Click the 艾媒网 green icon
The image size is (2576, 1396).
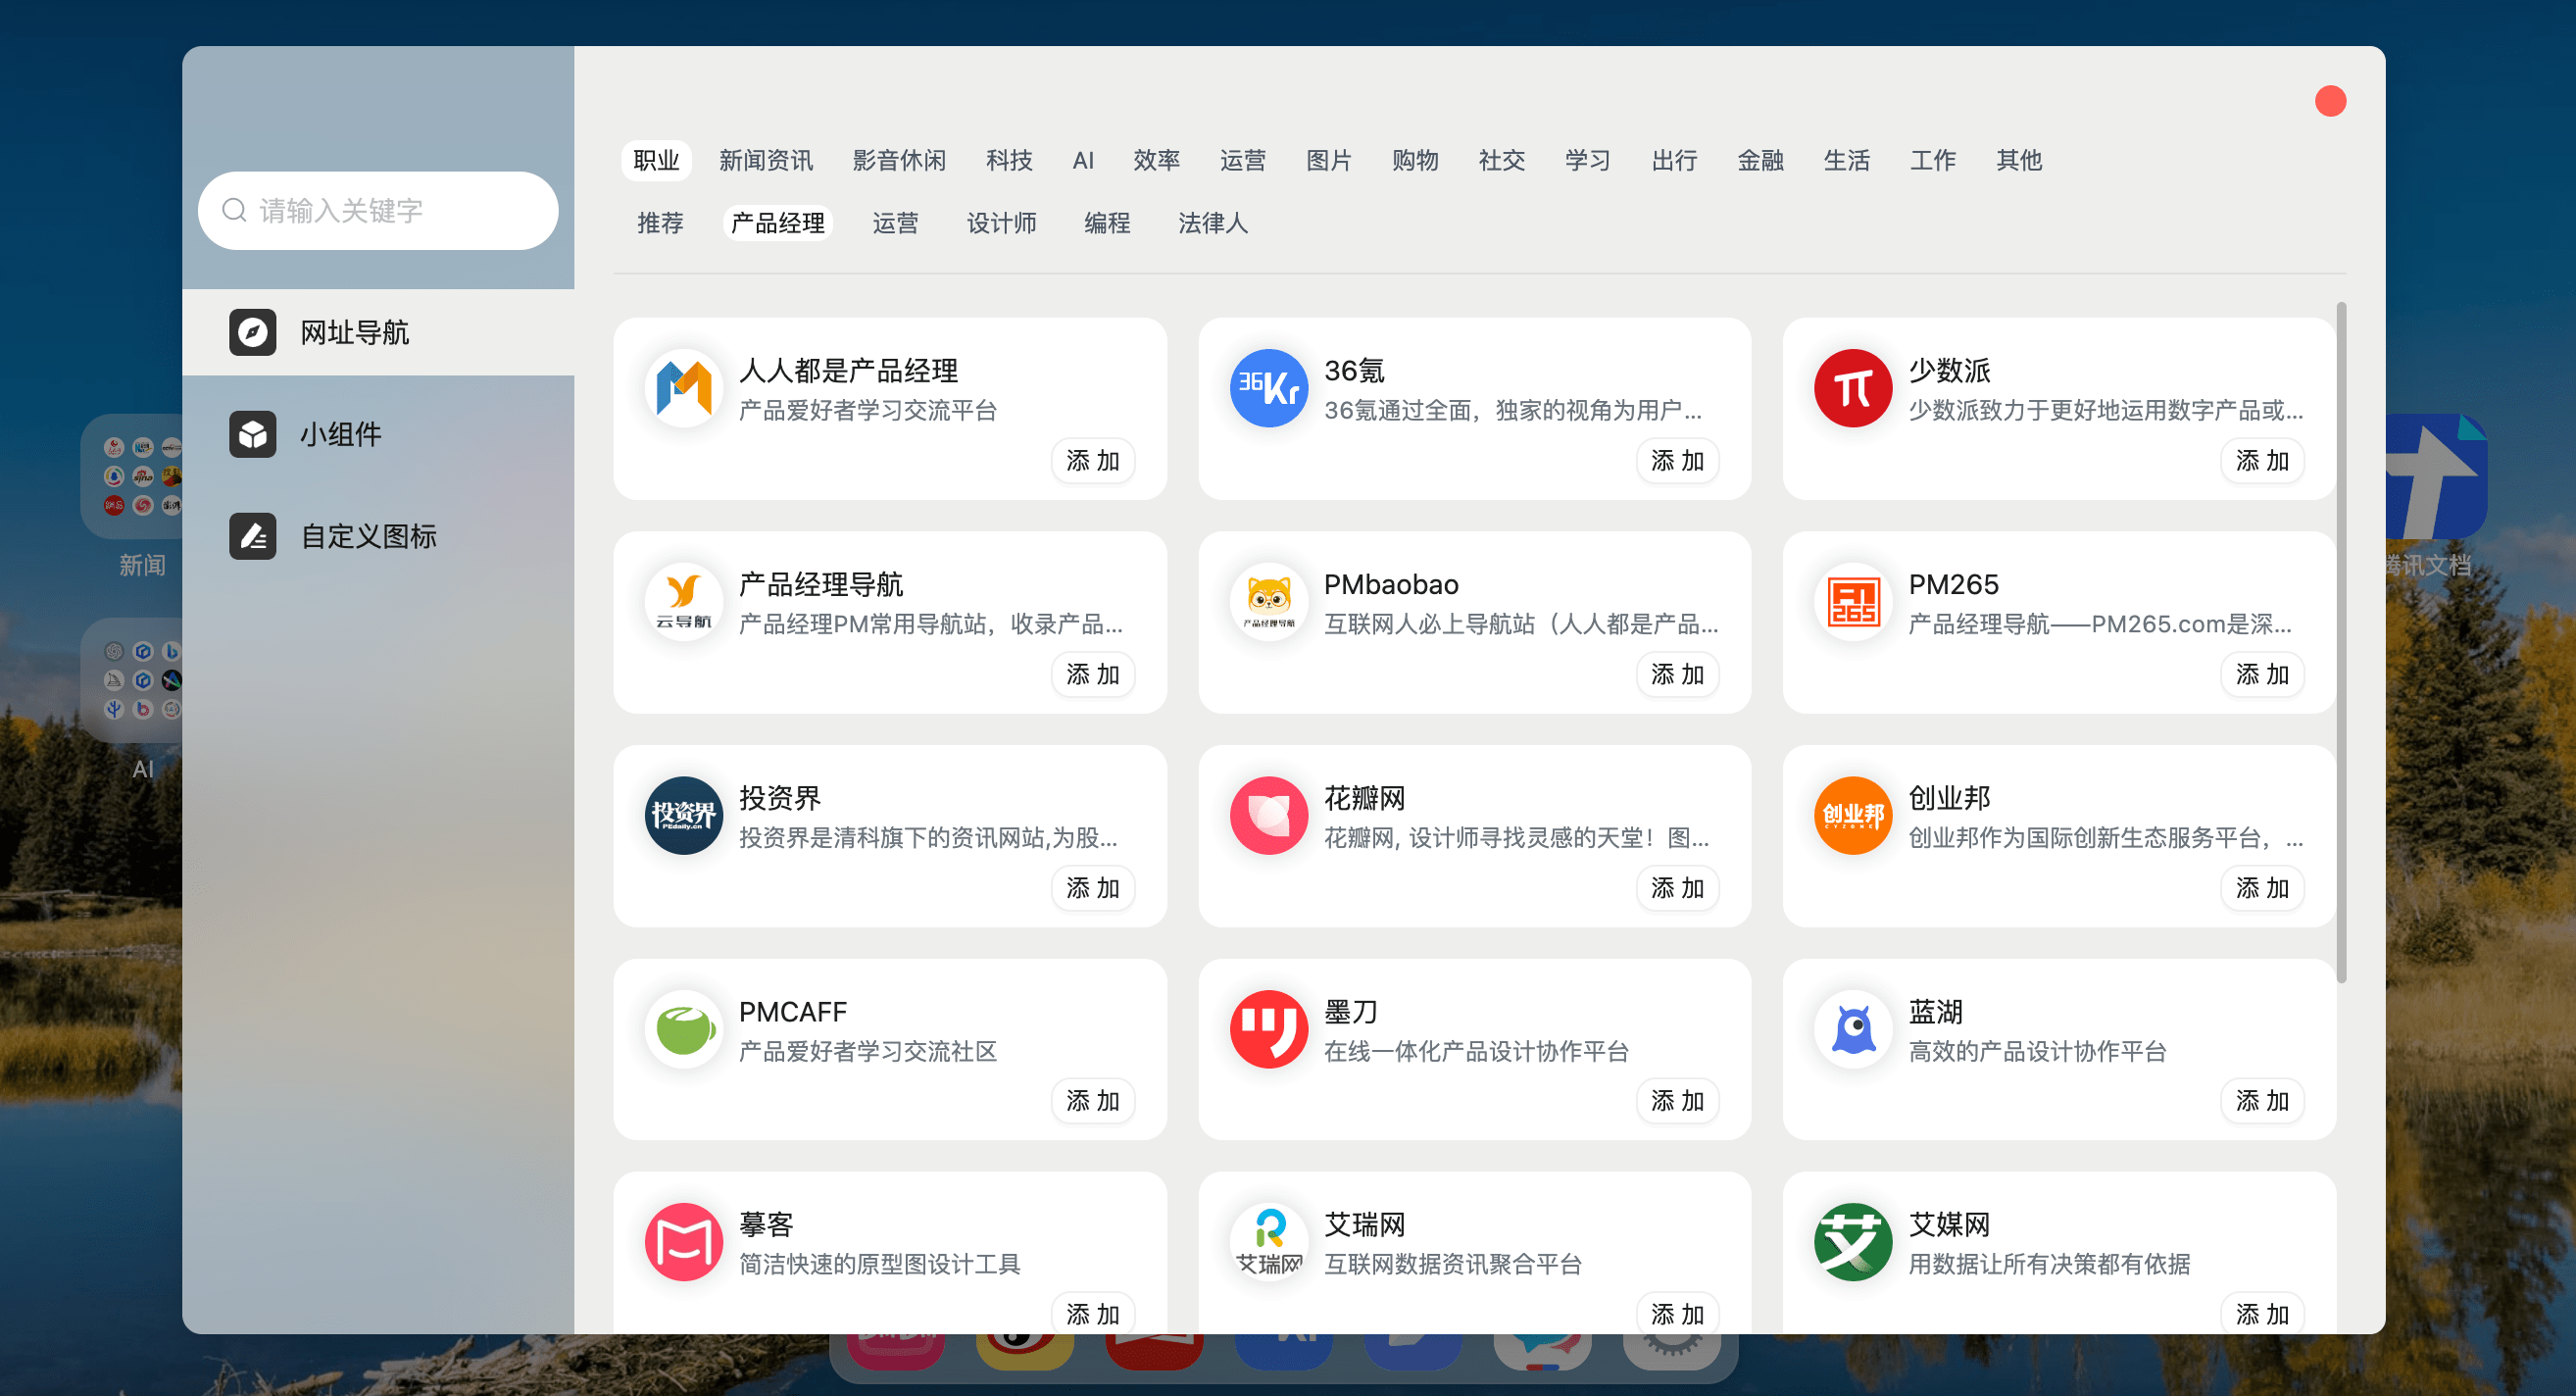[1853, 1242]
